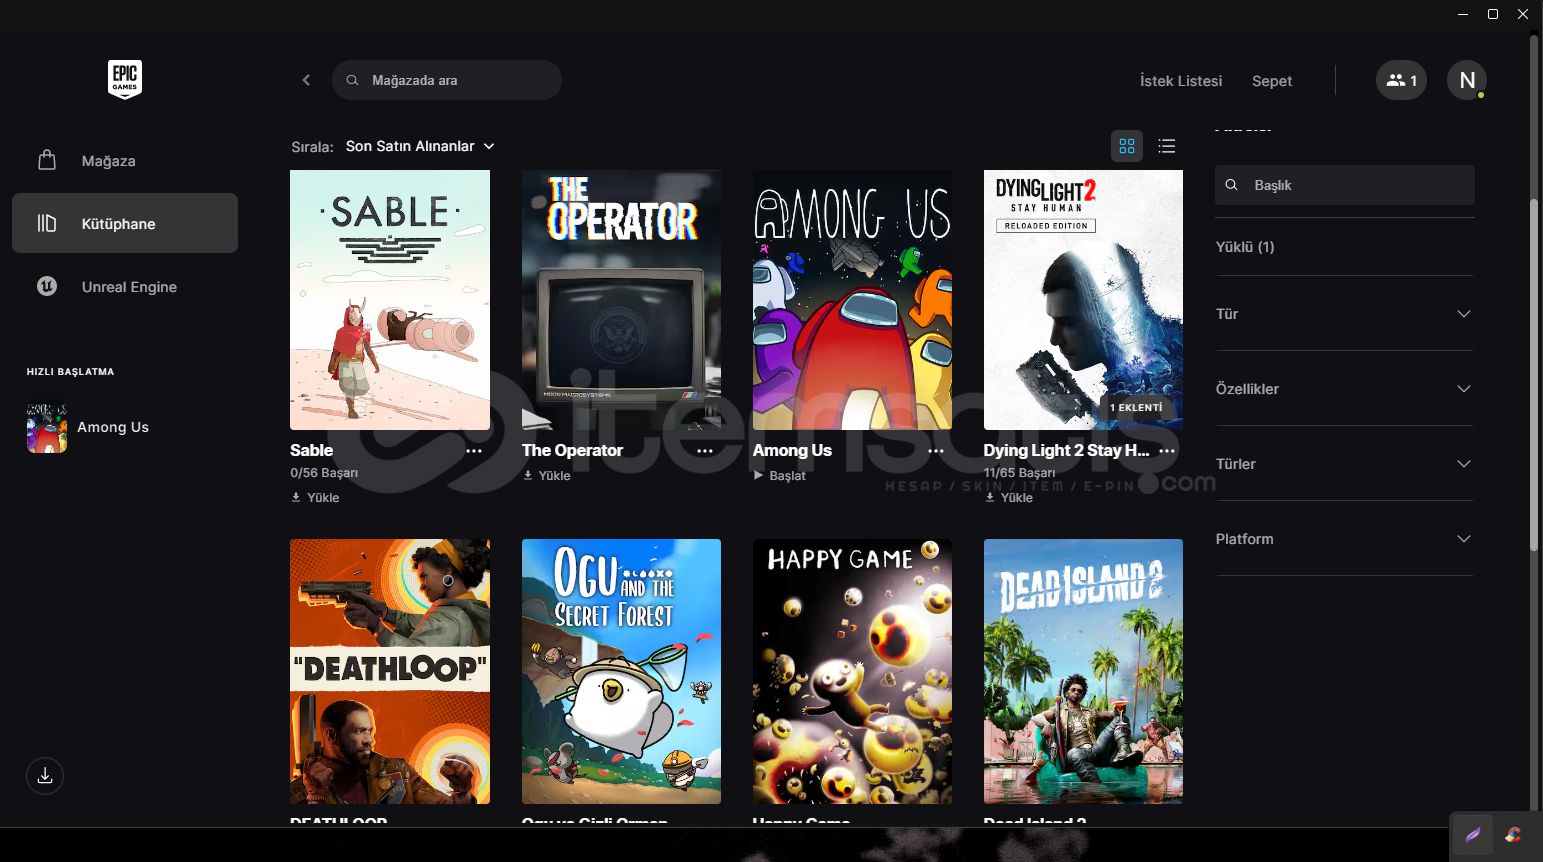Viewport: 1543px width, 862px height.
Task: Open Dead Island 2 cover art
Action: click(1083, 671)
